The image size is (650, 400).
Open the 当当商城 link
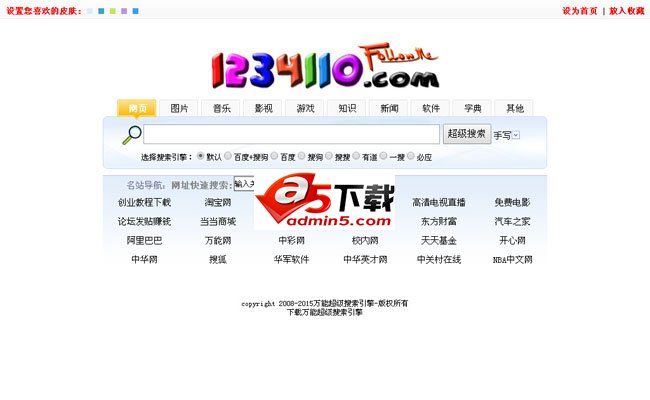[x=218, y=221]
